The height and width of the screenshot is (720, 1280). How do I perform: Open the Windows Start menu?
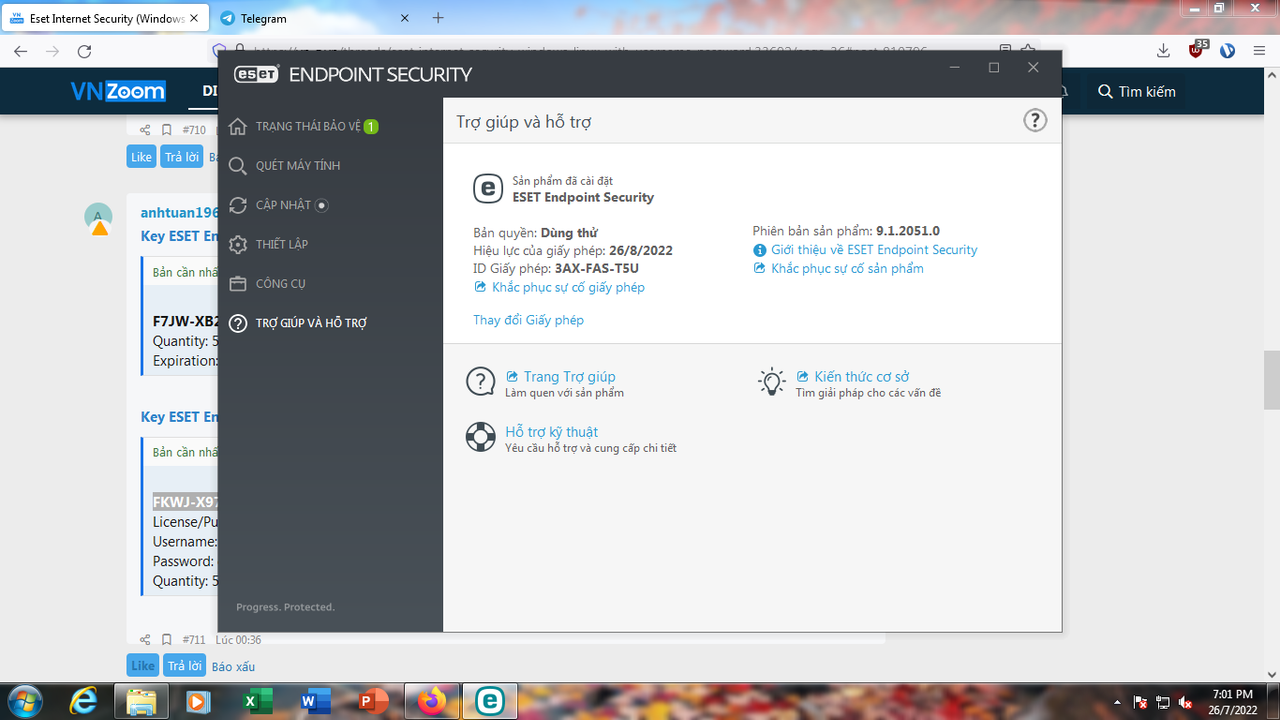(23, 701)
